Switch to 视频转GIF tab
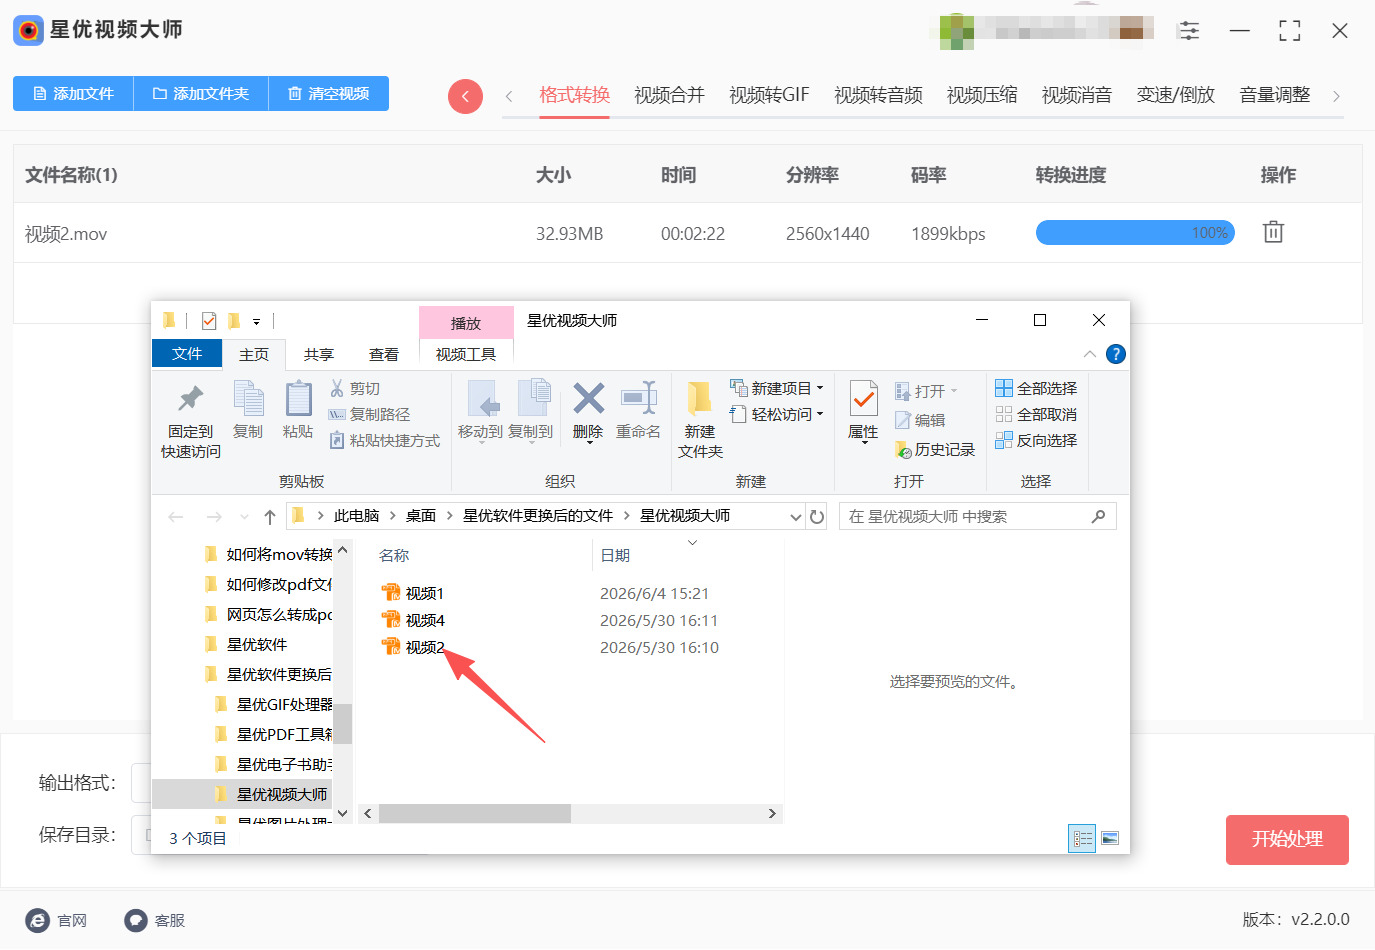 click(769, 95)
